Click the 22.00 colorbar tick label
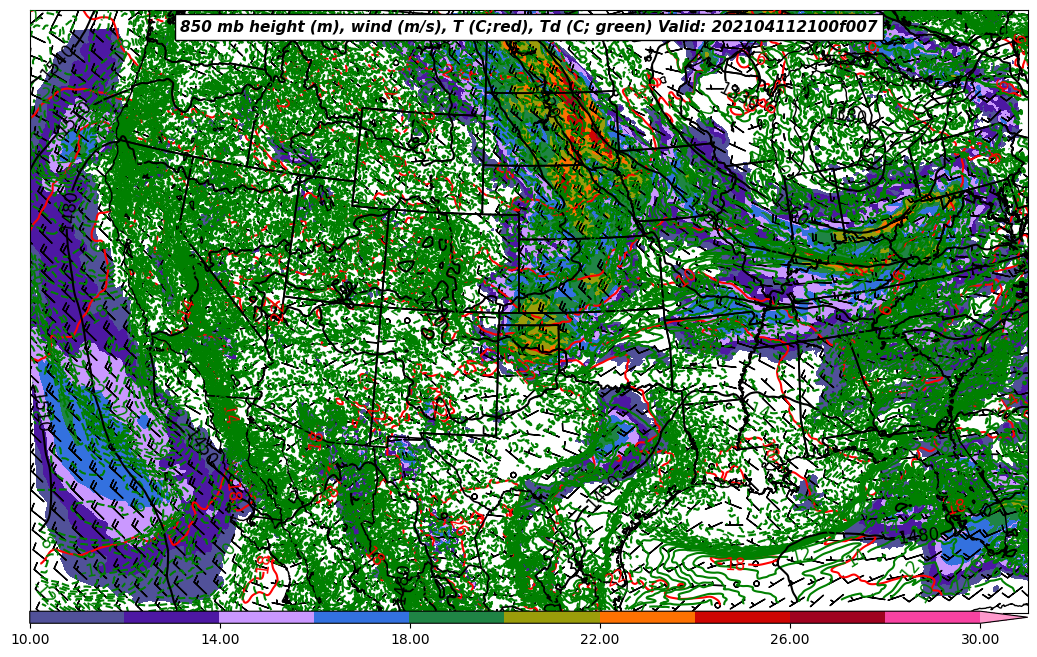Image resolution: width=1037 pixels, height=657 pixels. click(600, 640)
